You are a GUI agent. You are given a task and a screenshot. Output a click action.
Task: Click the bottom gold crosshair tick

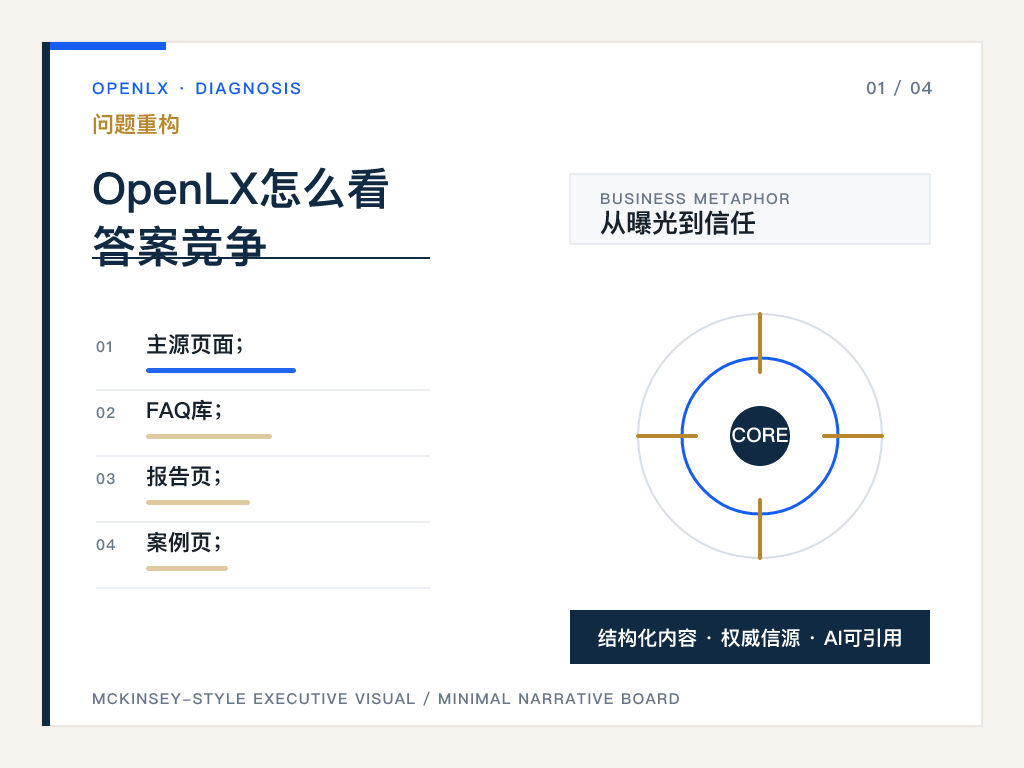pyautogui.click(x=760, y=528)
